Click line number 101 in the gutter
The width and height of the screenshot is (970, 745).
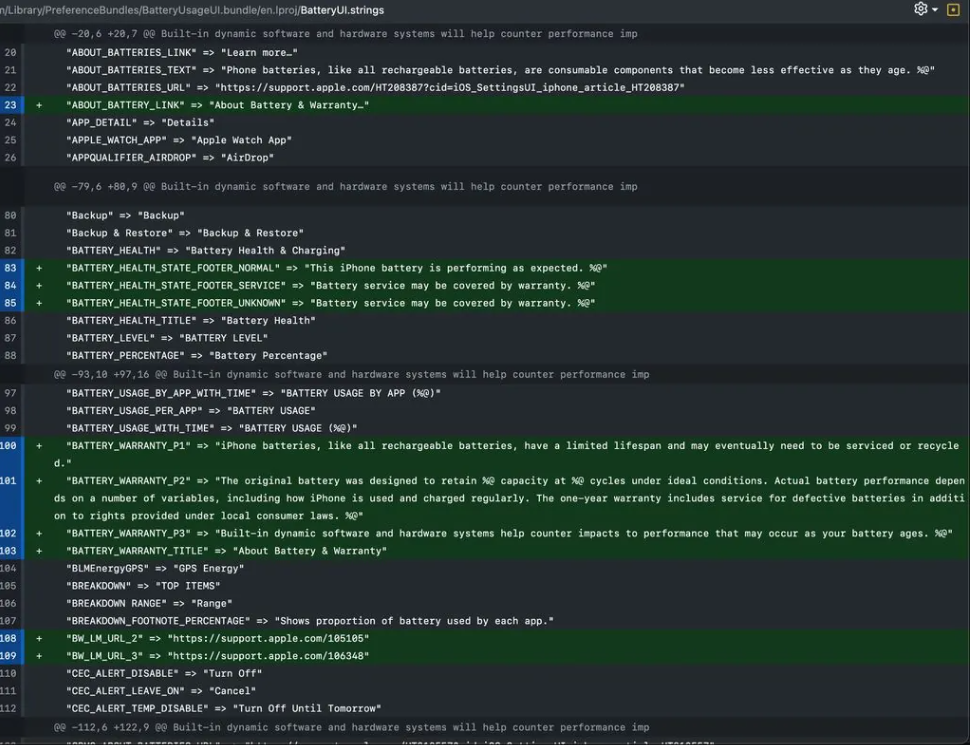[x=10, y=481]
